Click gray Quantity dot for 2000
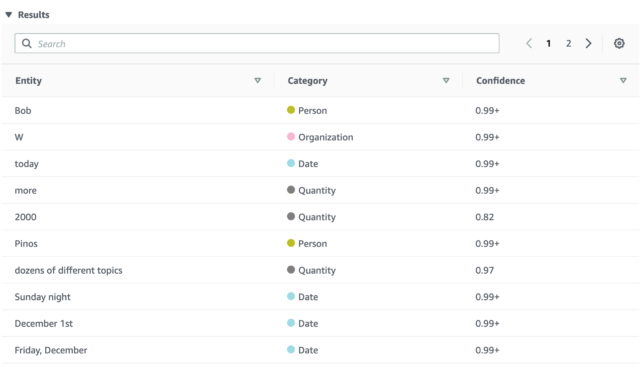640x372 pixels. point(291,216)
